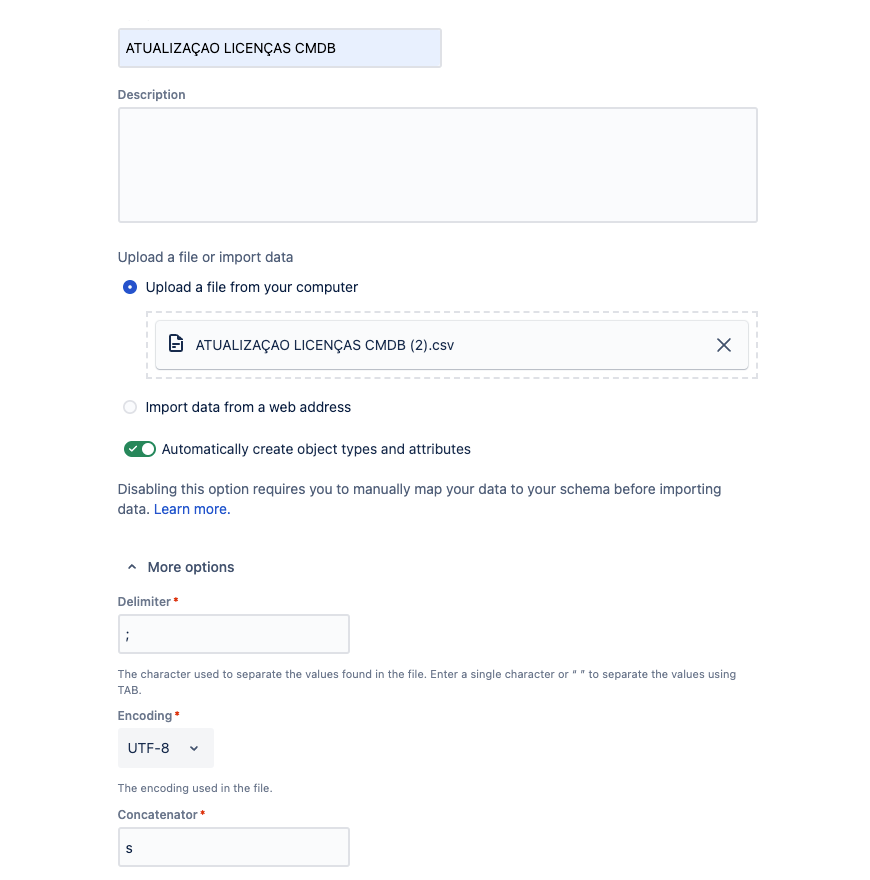Click the Import data from a web address label

coord(248,407)
